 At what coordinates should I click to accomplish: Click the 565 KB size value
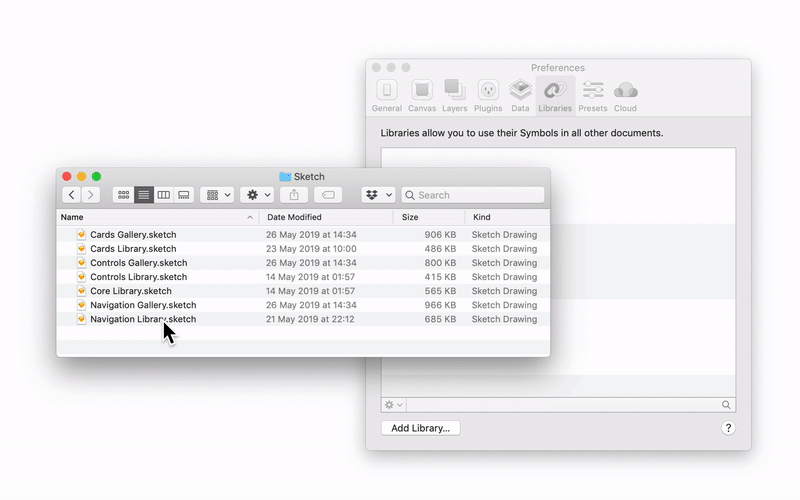(x=440, y=291)
